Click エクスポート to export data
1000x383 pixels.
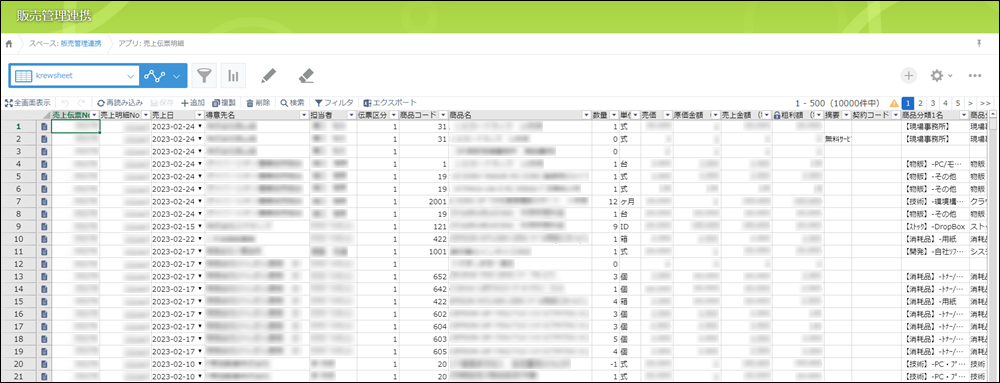(390, 103)
